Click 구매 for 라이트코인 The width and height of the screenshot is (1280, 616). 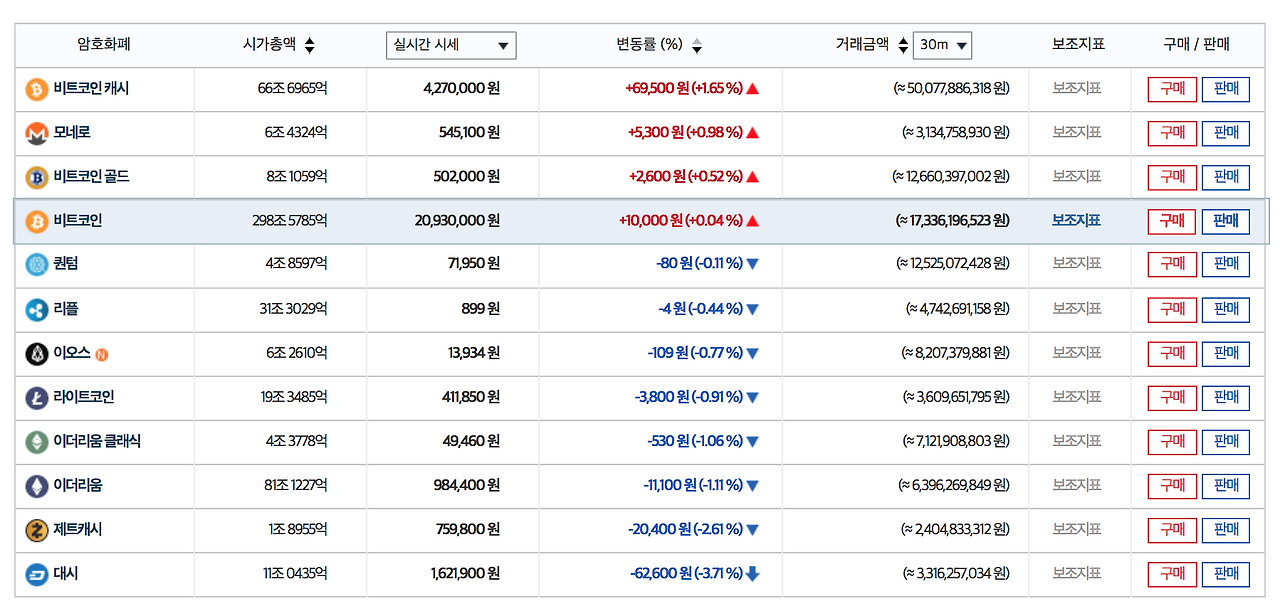tap(1172, 397)
